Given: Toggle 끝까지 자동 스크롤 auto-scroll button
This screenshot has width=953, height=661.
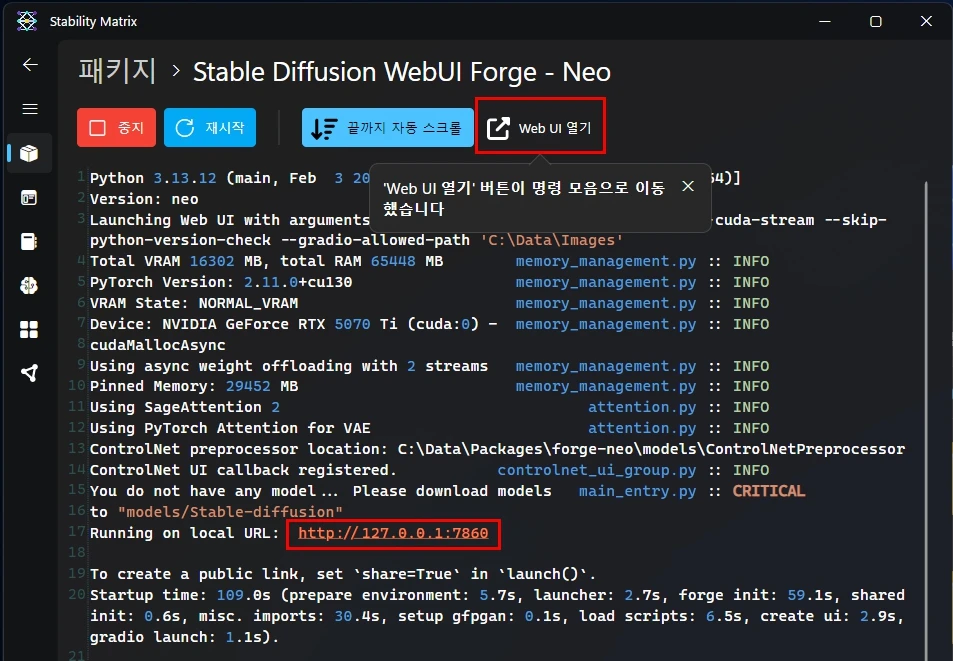Looking at the screenshot, I should tap(387, 128).
